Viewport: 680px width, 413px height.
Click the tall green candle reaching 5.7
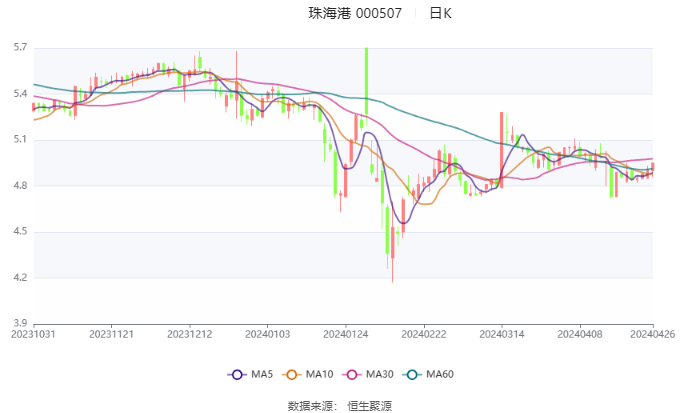pos(366,81)
